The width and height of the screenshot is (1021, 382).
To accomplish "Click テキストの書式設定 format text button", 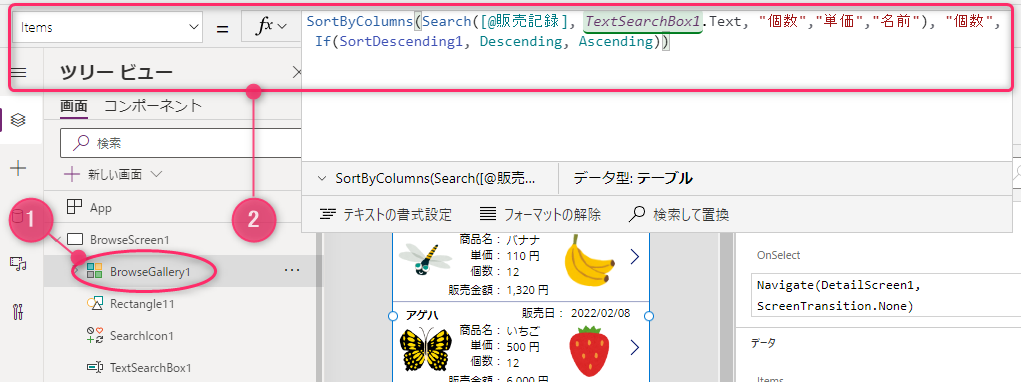I will [x=385, y=214].
